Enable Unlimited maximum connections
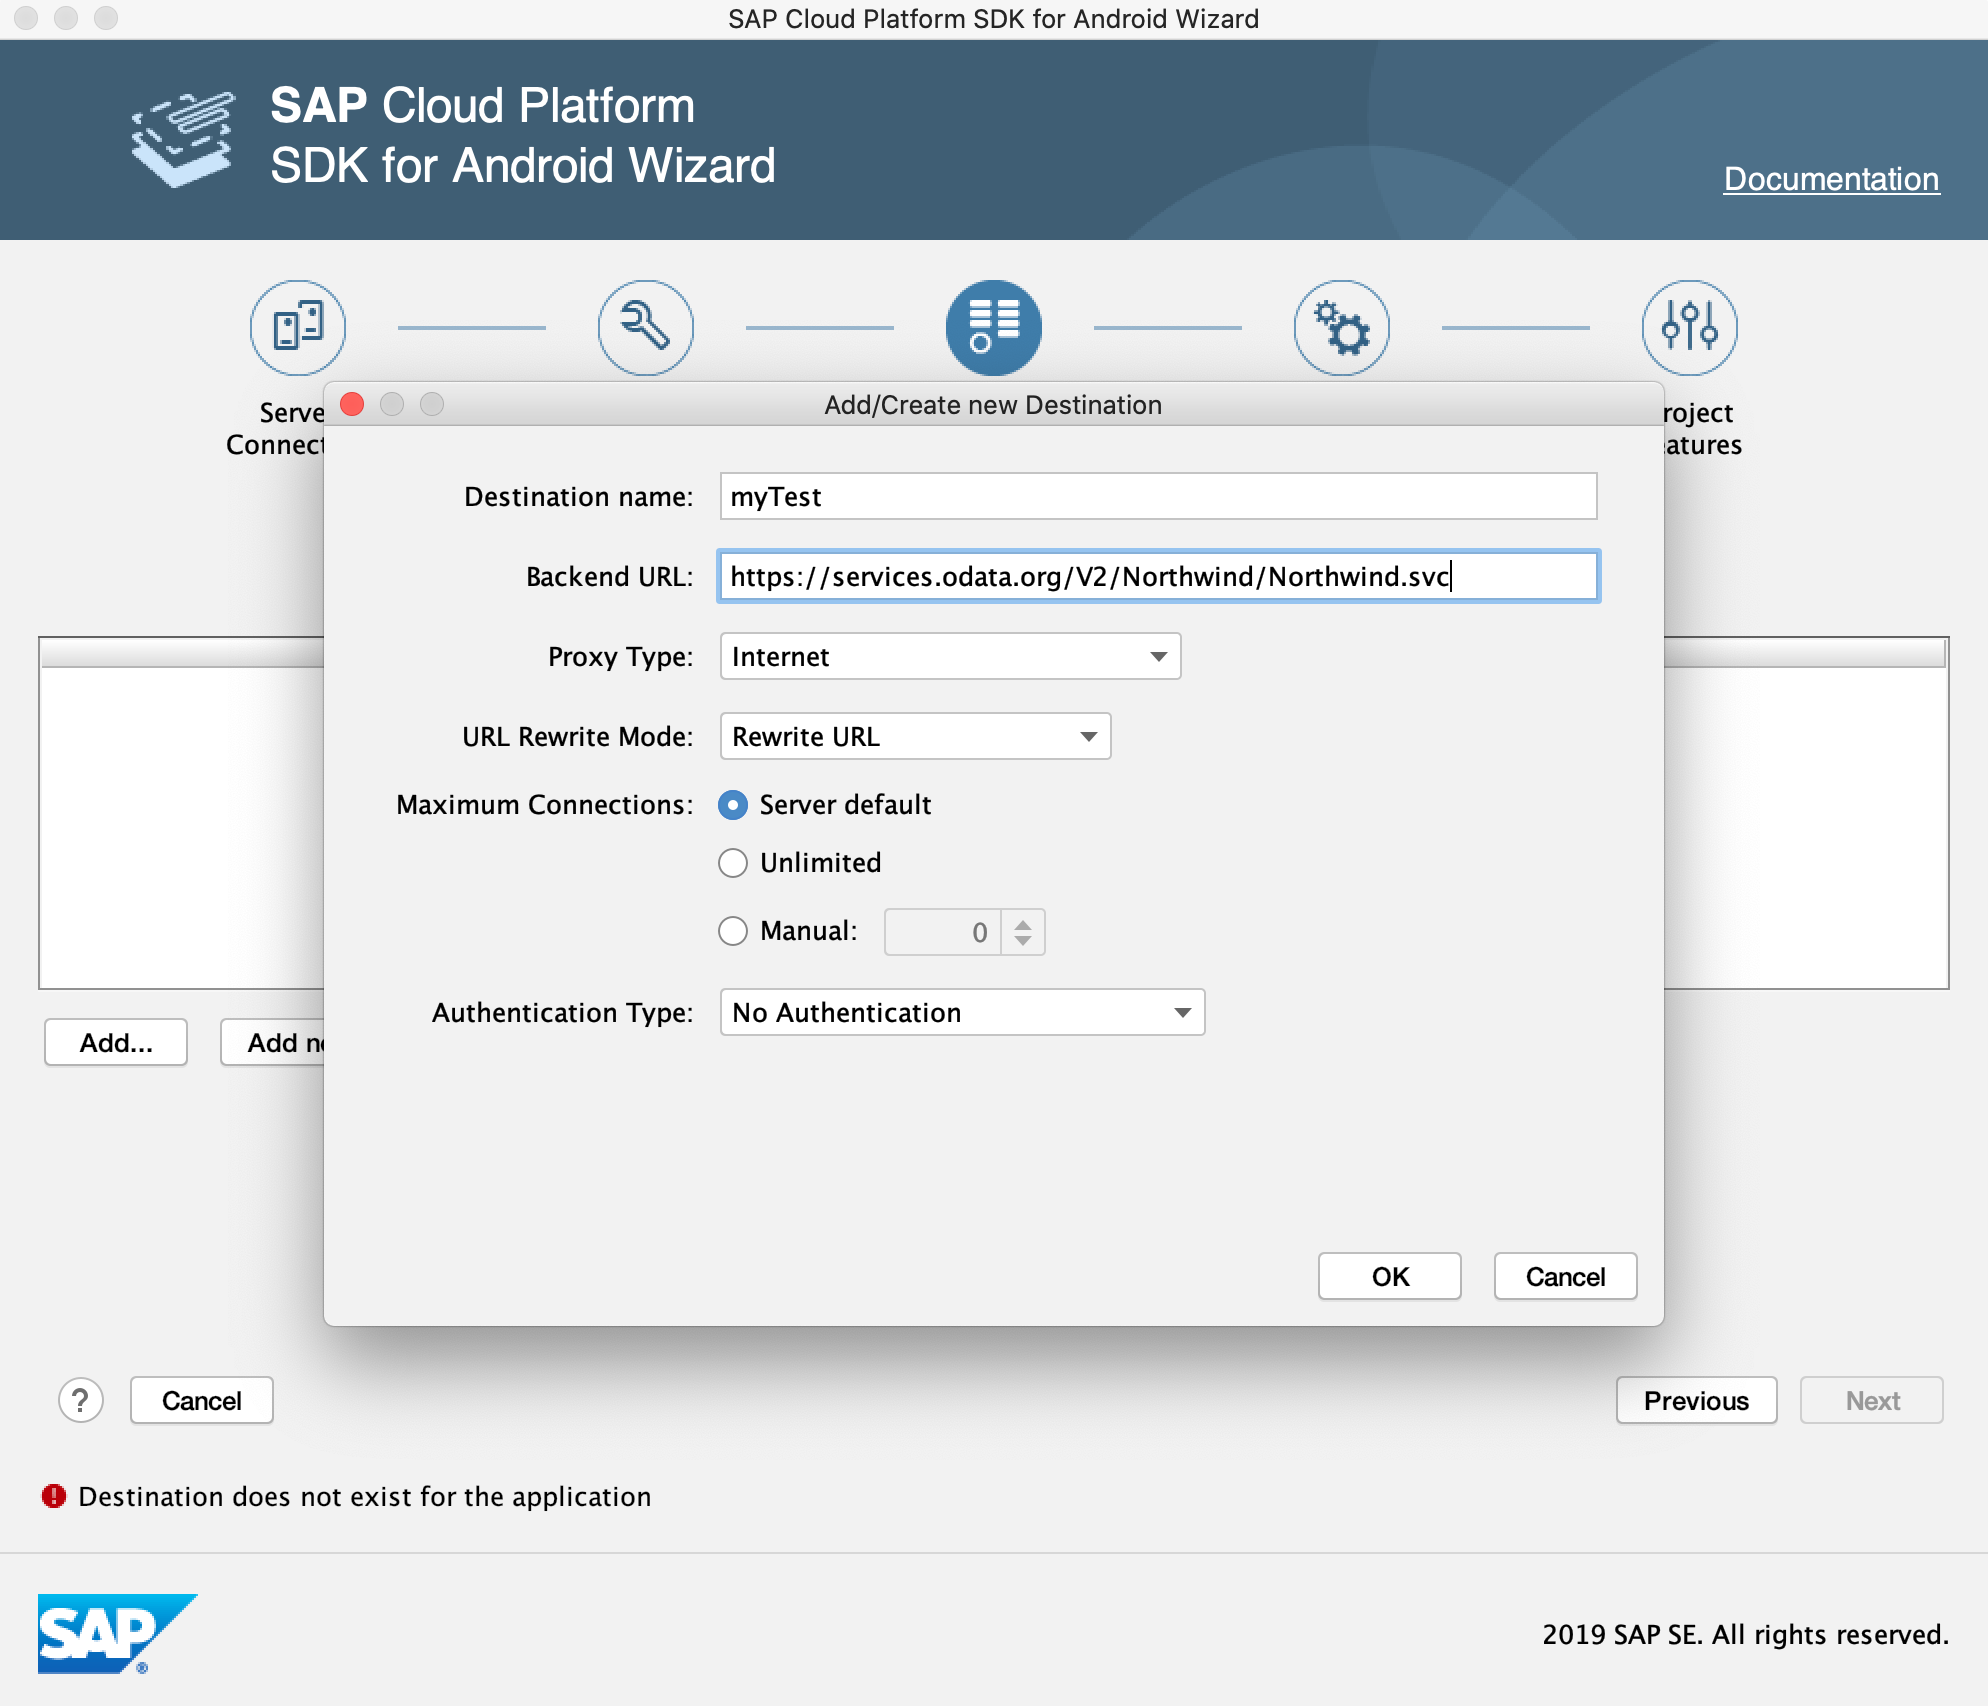The image size is (1988, 1706). point(733,862)
